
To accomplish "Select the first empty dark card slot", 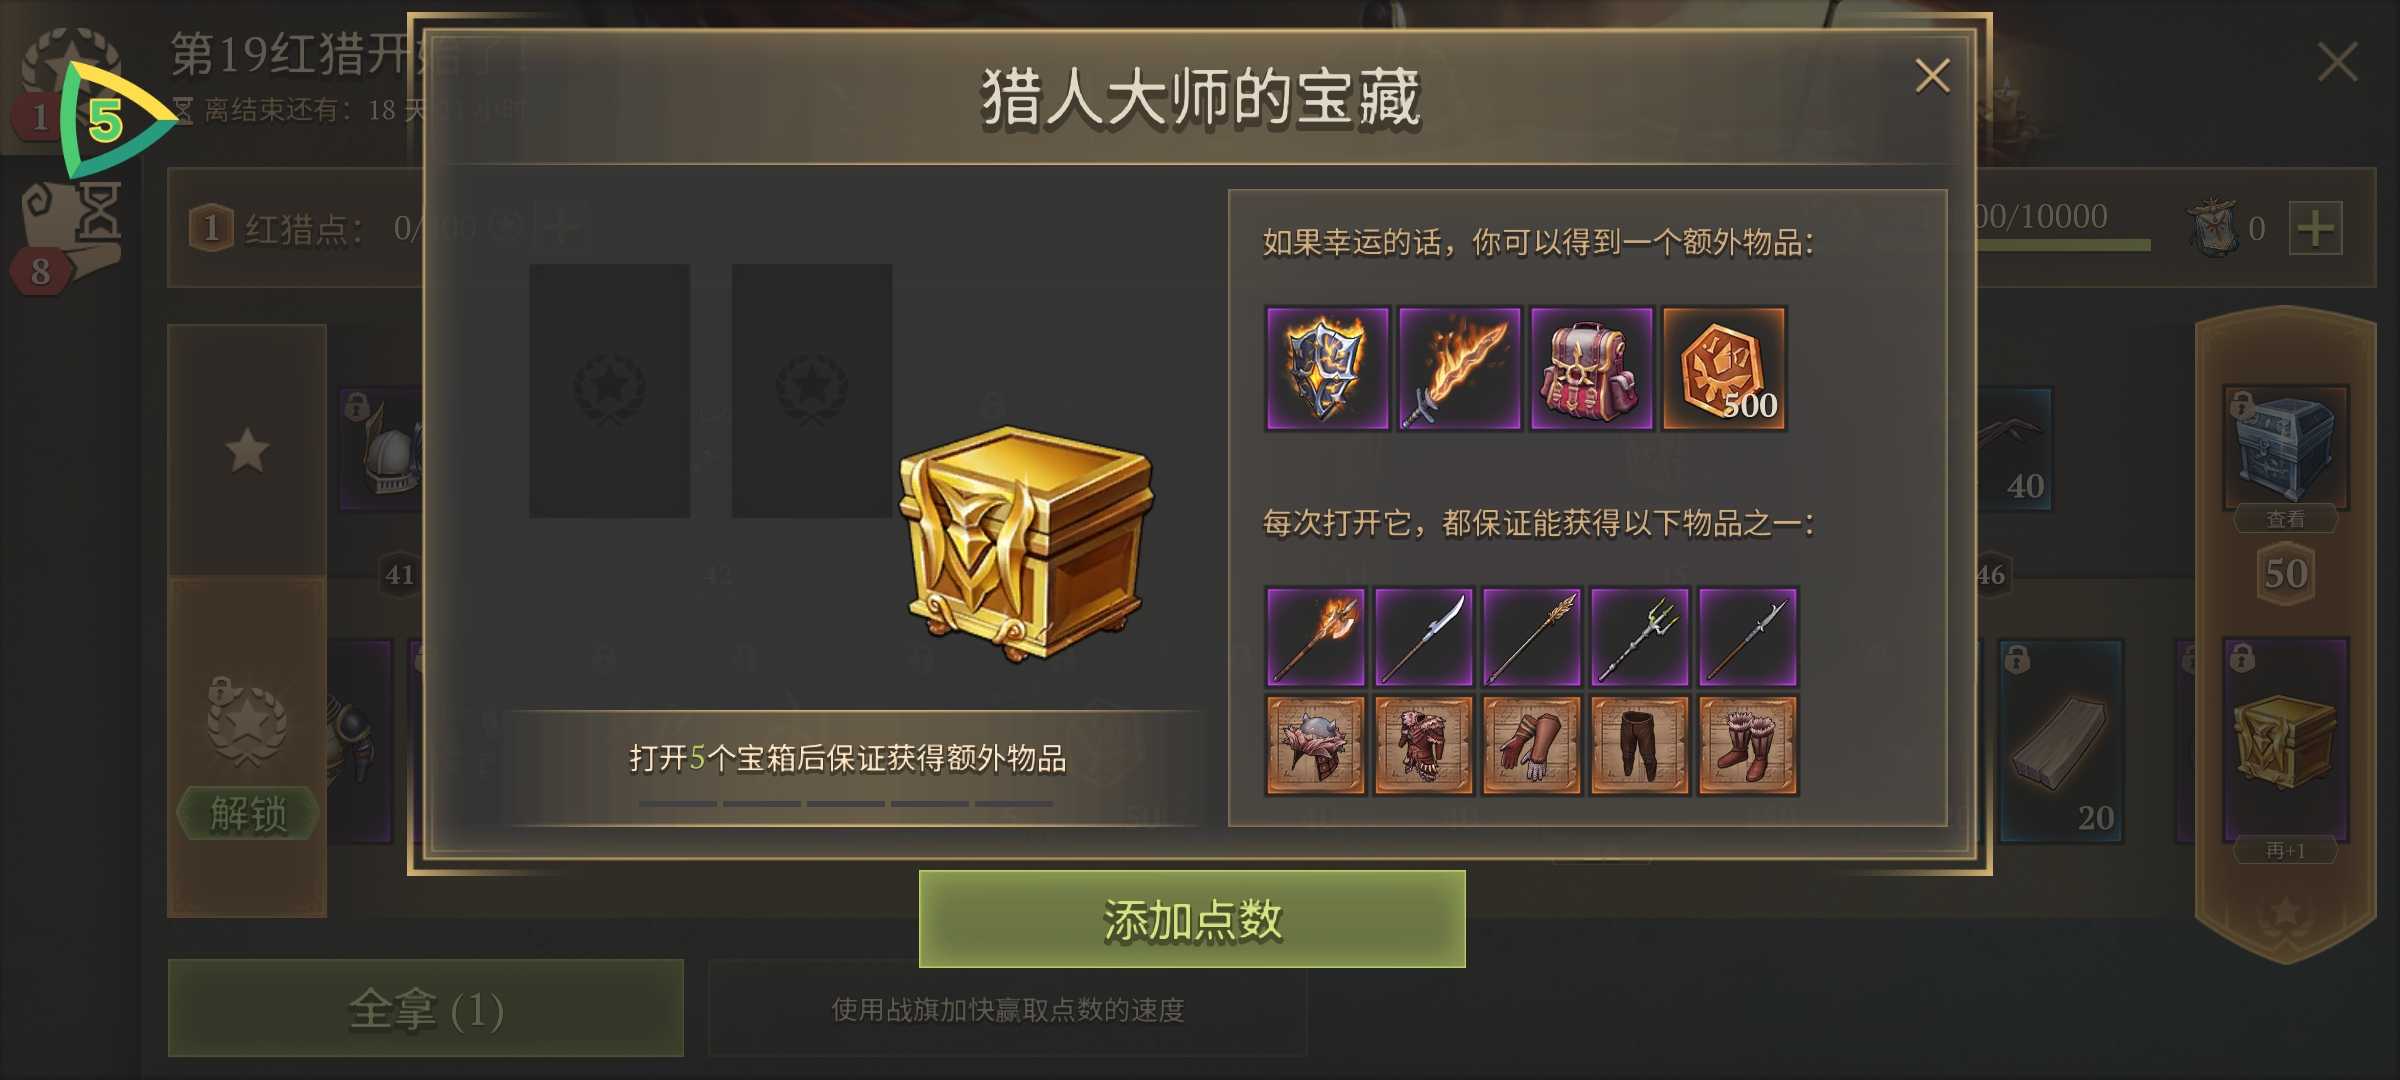I will [x=610, y=391].
